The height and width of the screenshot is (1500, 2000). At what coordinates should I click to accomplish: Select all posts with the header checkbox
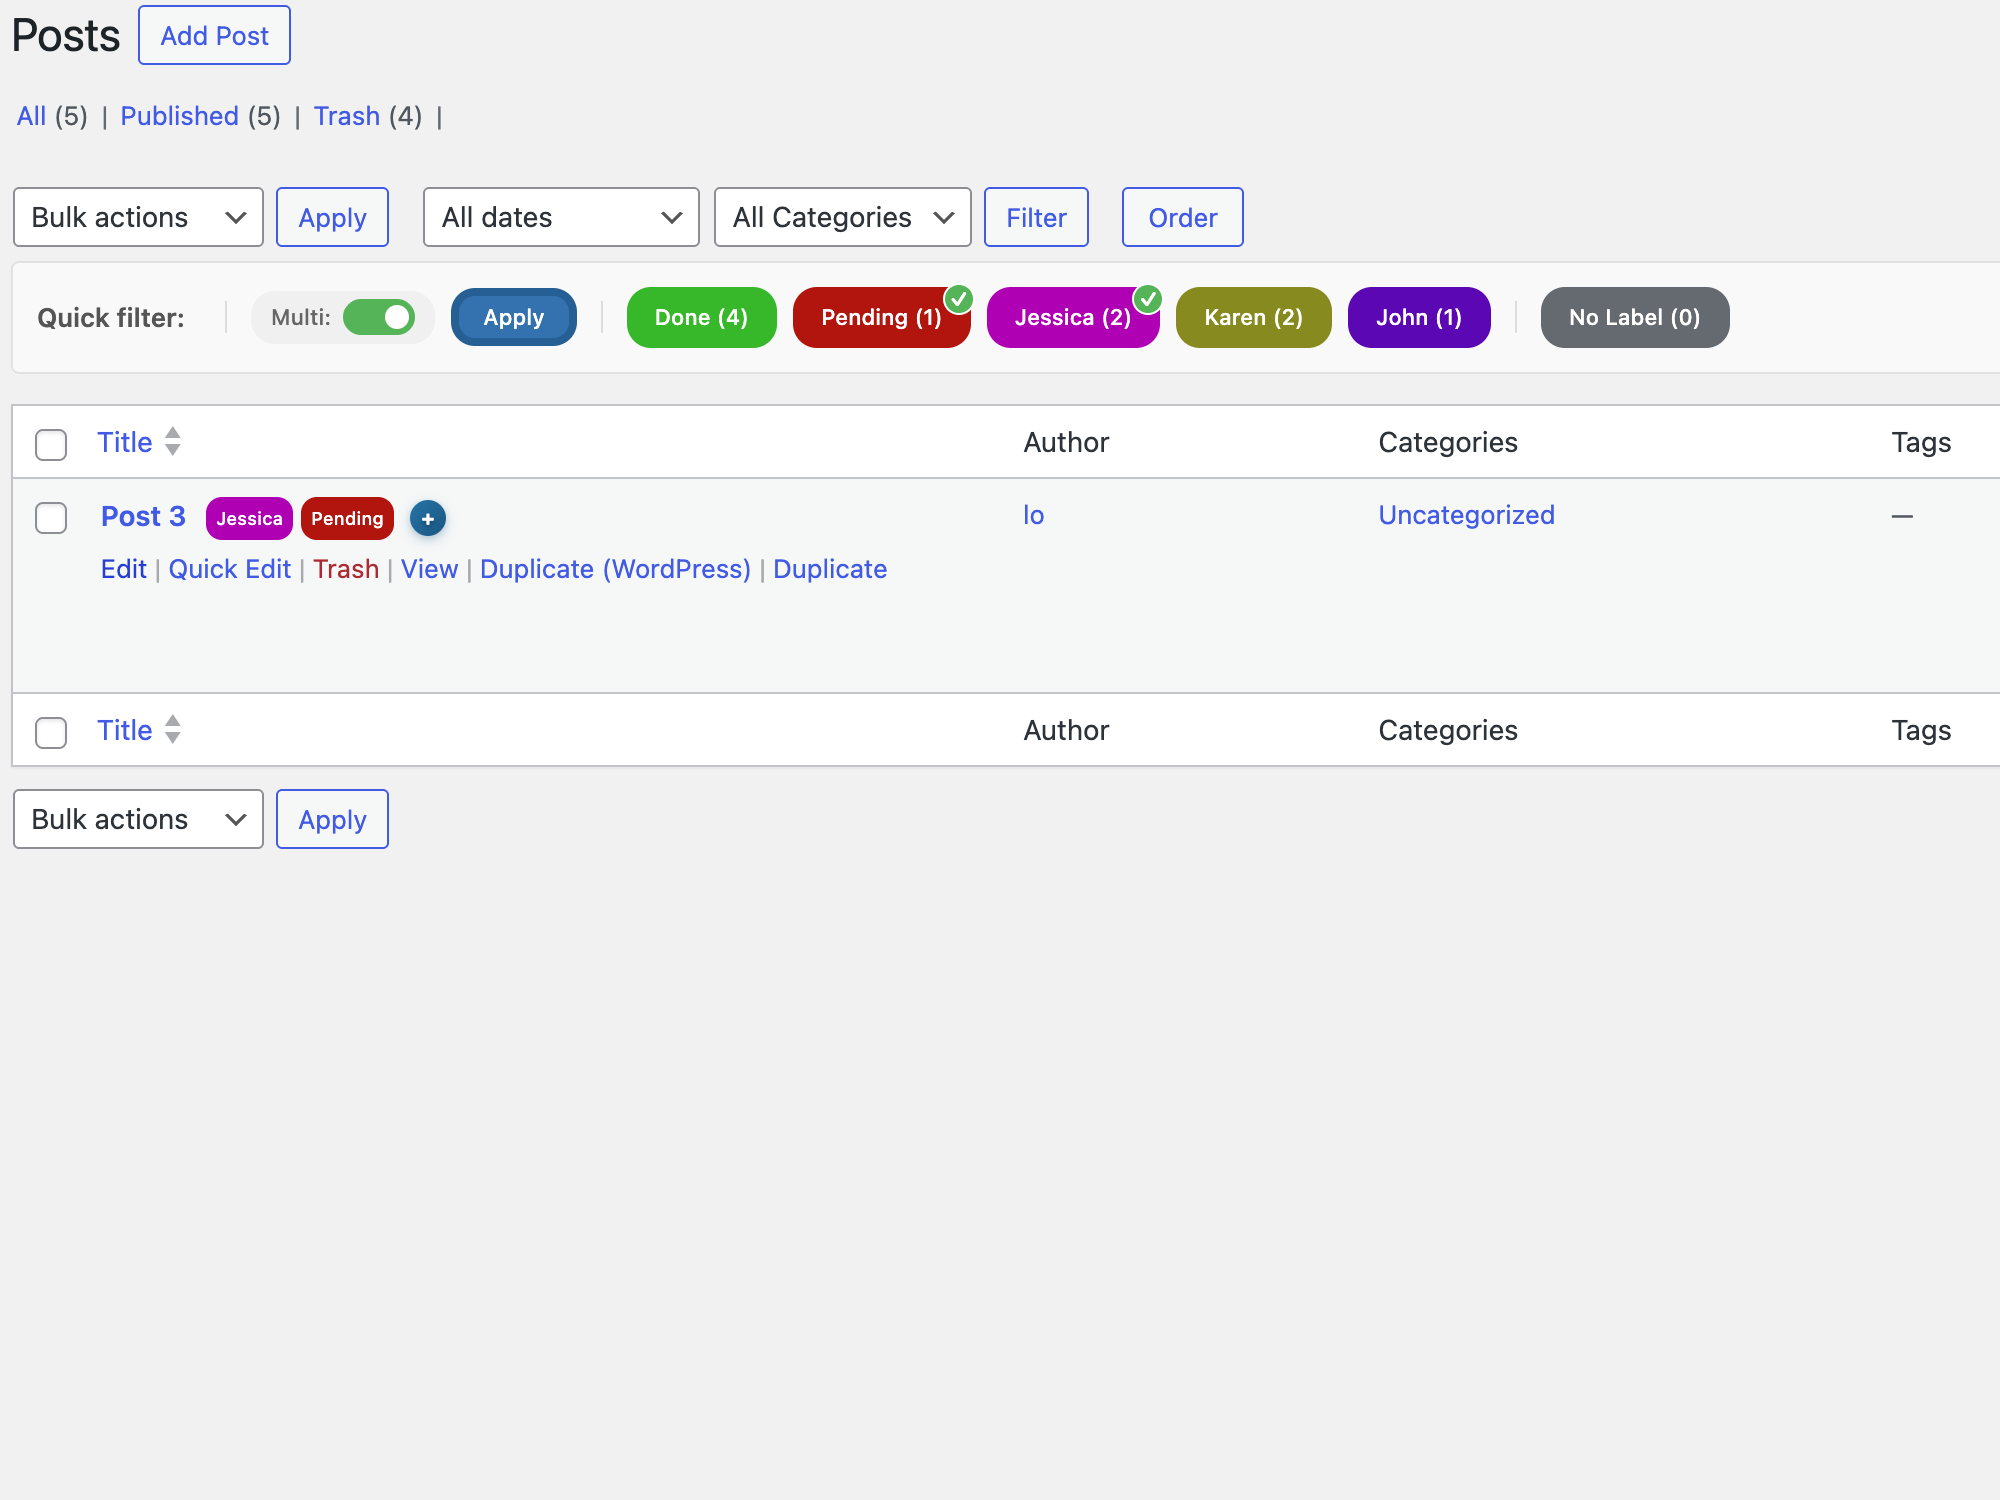[x=50, y=444]
